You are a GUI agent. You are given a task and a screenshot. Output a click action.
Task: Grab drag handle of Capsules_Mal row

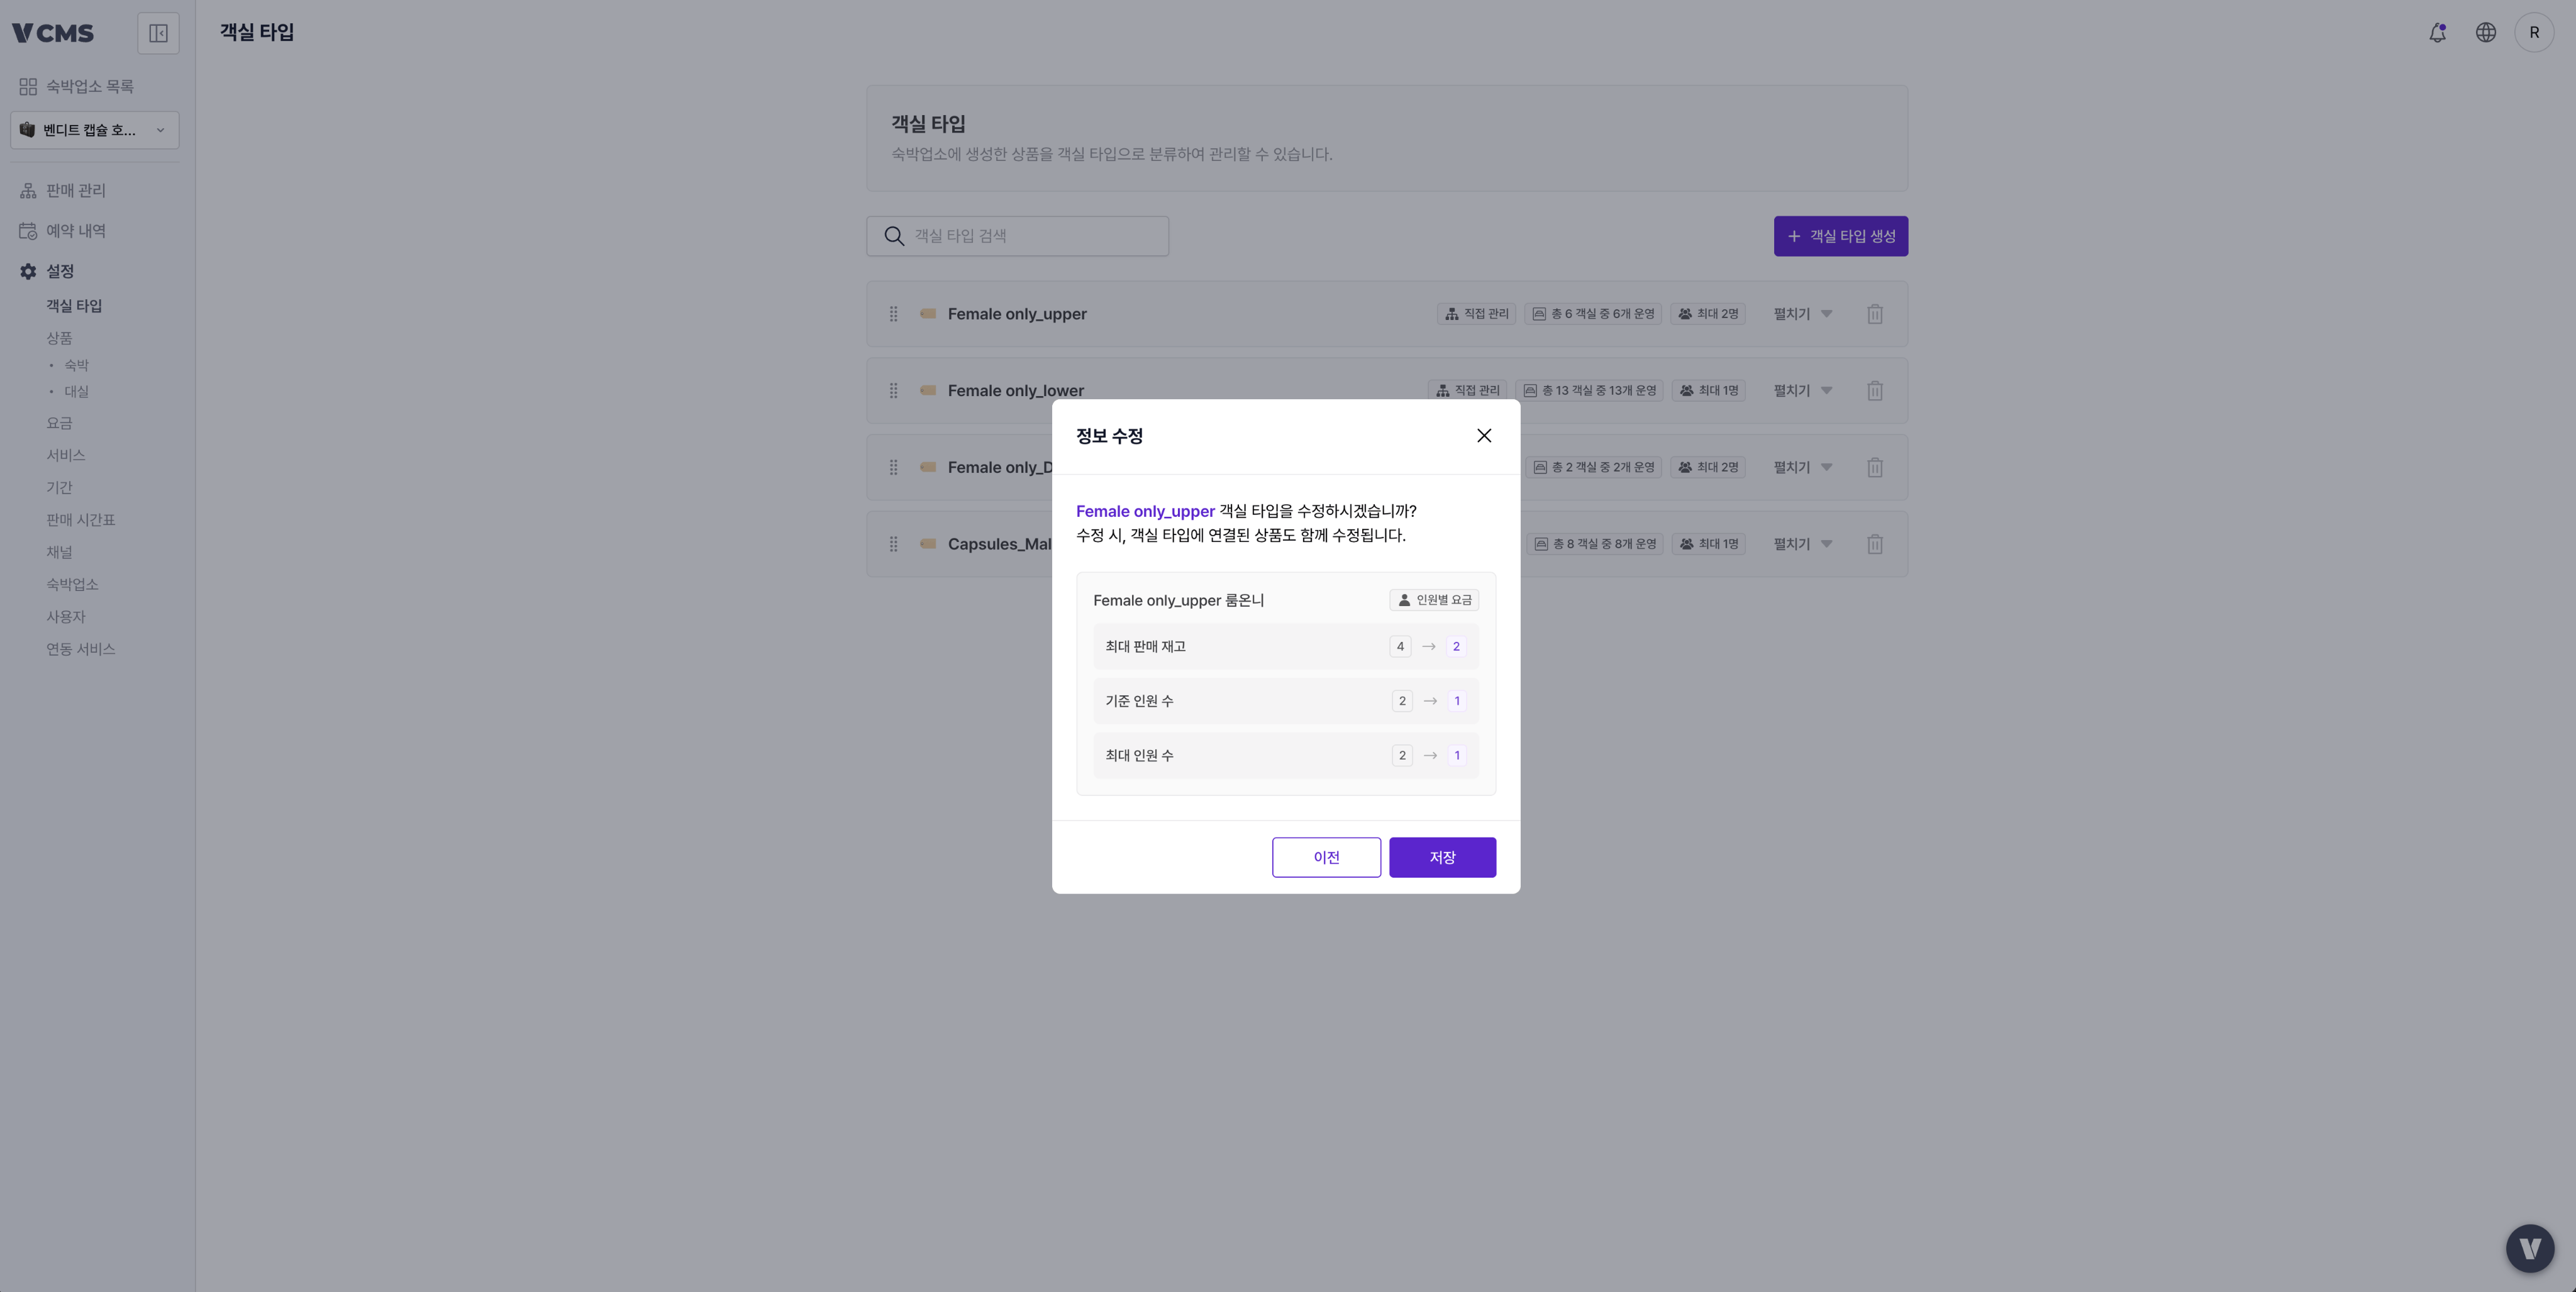click(x=893, y=544)
